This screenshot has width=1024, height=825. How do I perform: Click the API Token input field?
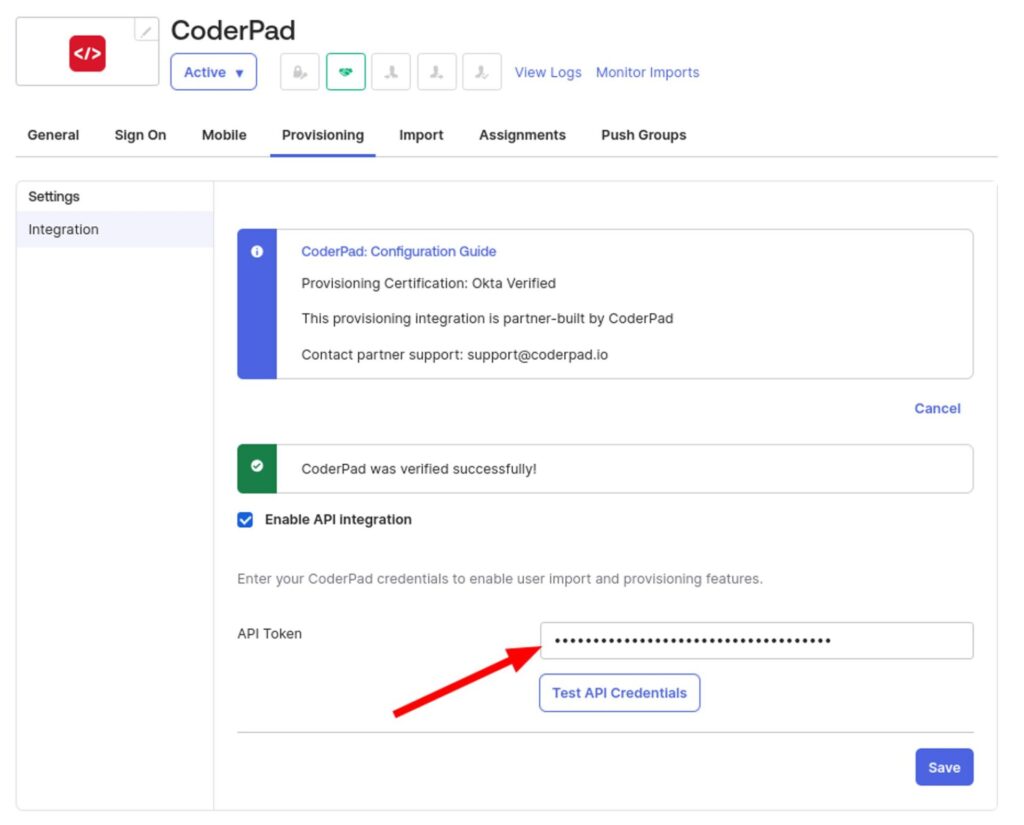click(x=756, y=640)
